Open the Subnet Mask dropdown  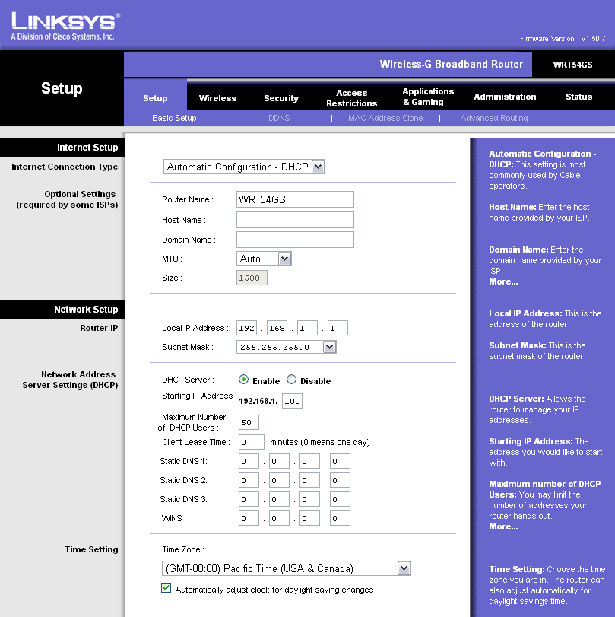coord(286,347)
